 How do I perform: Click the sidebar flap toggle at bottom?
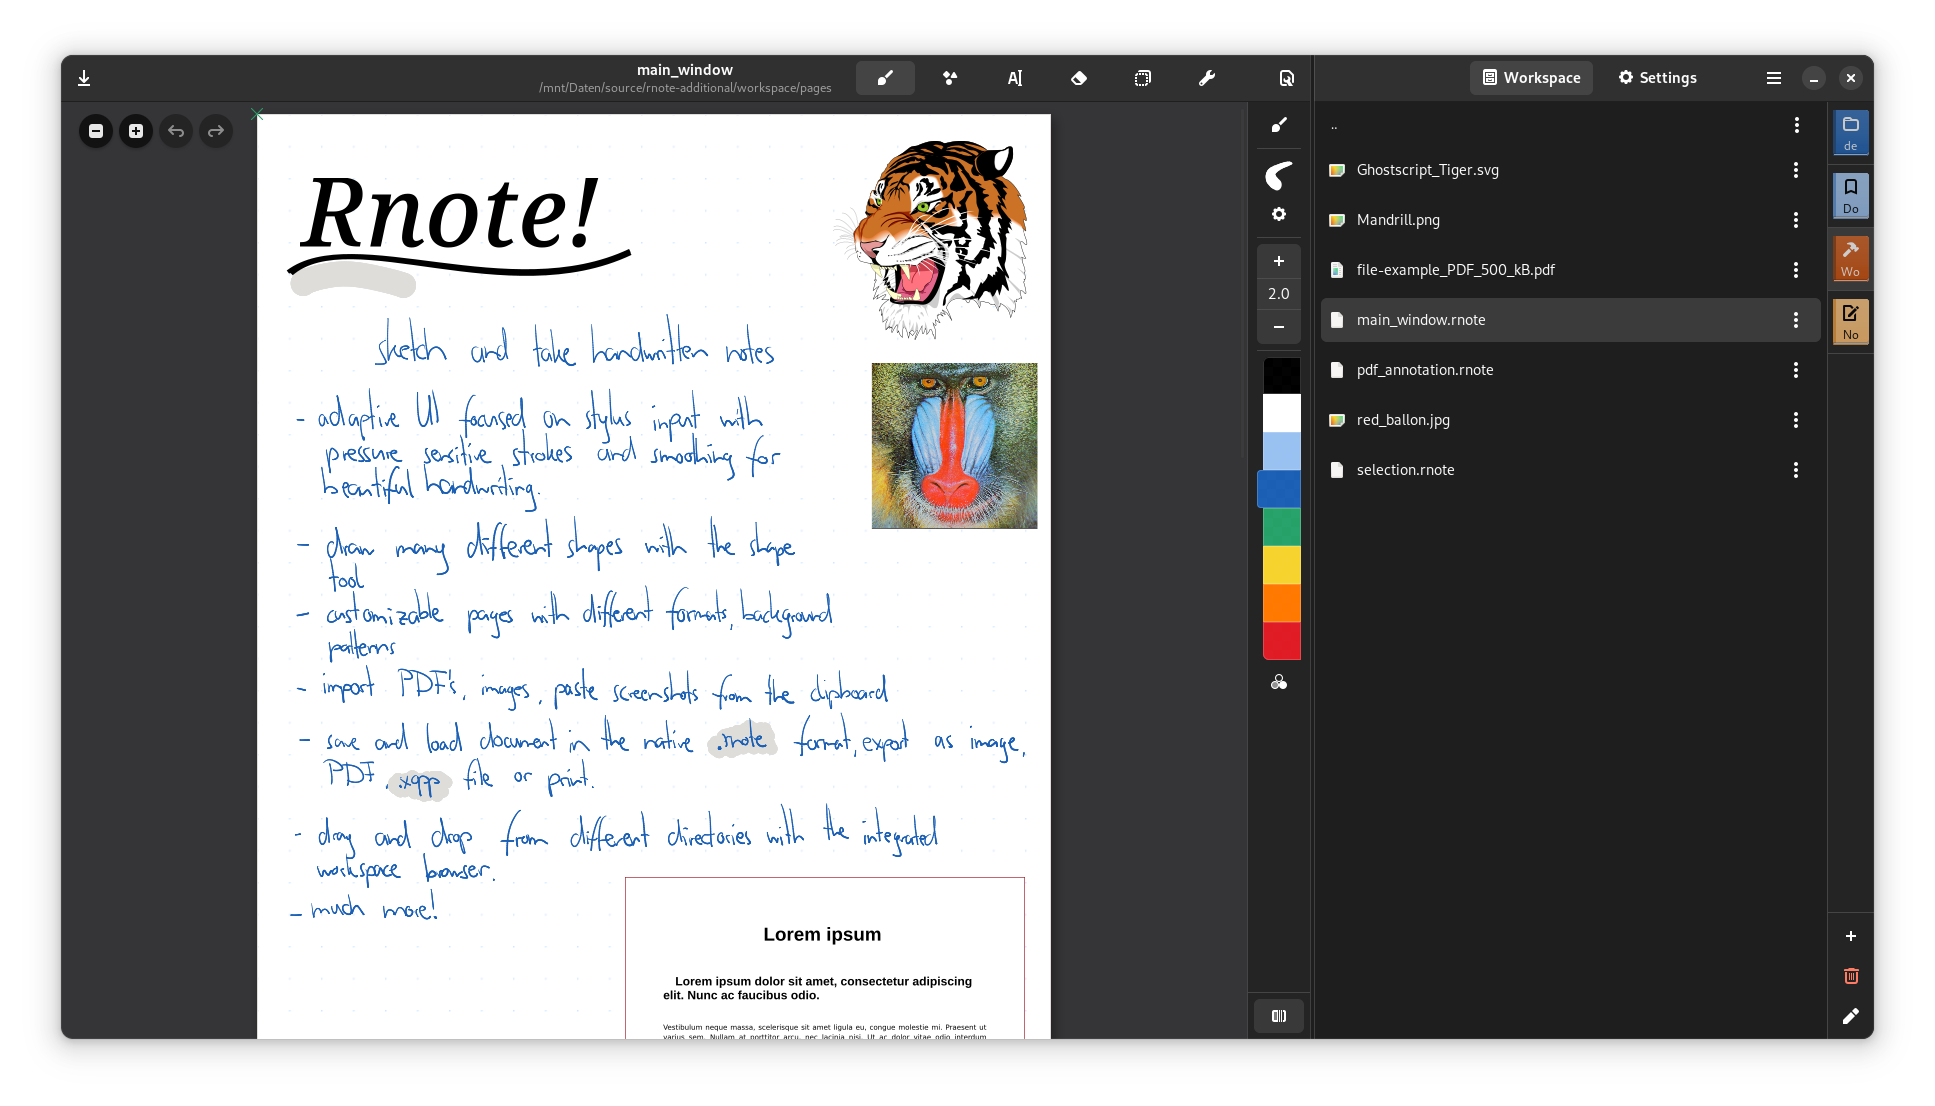point(1279,1016)
